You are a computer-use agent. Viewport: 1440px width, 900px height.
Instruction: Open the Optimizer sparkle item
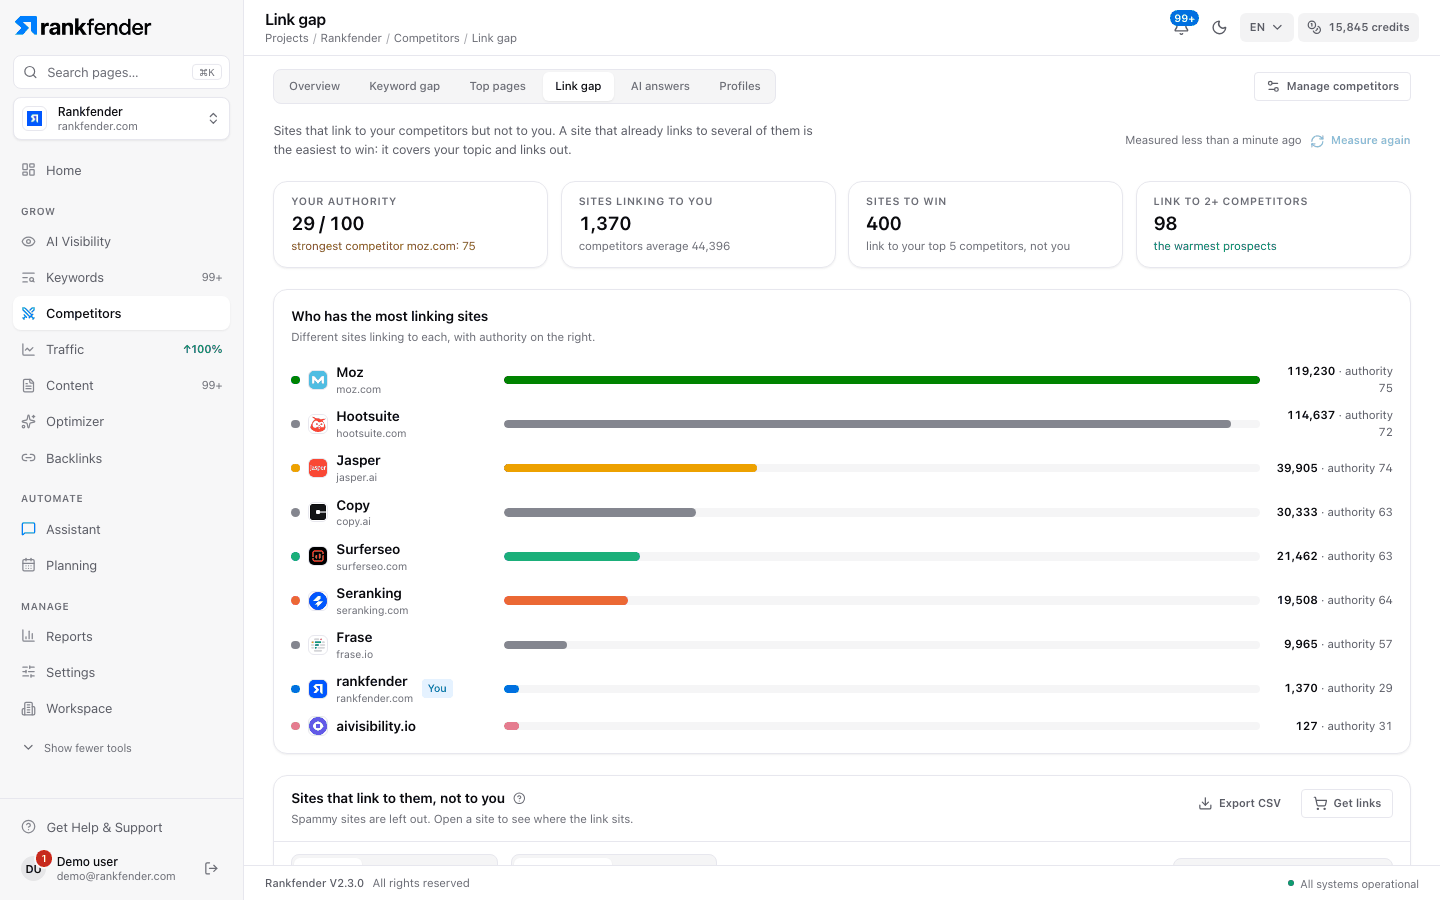click(121, 421)
